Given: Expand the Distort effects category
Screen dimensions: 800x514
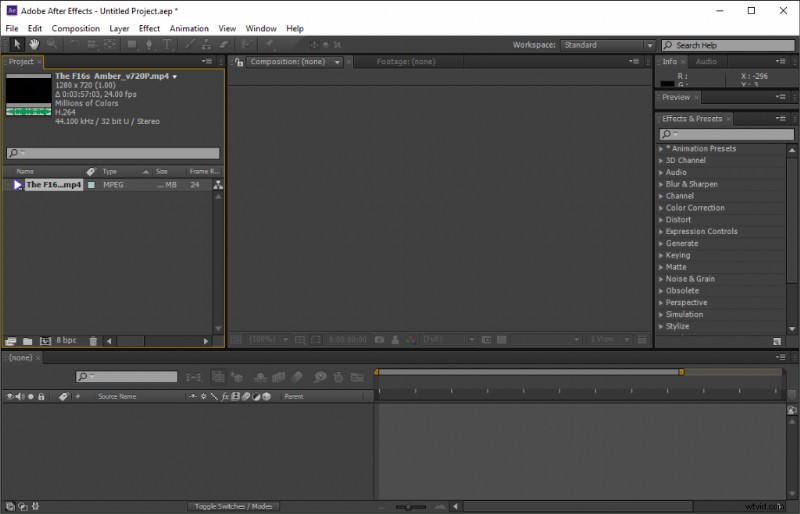Looking at the screenshot, I should point(661,219).
